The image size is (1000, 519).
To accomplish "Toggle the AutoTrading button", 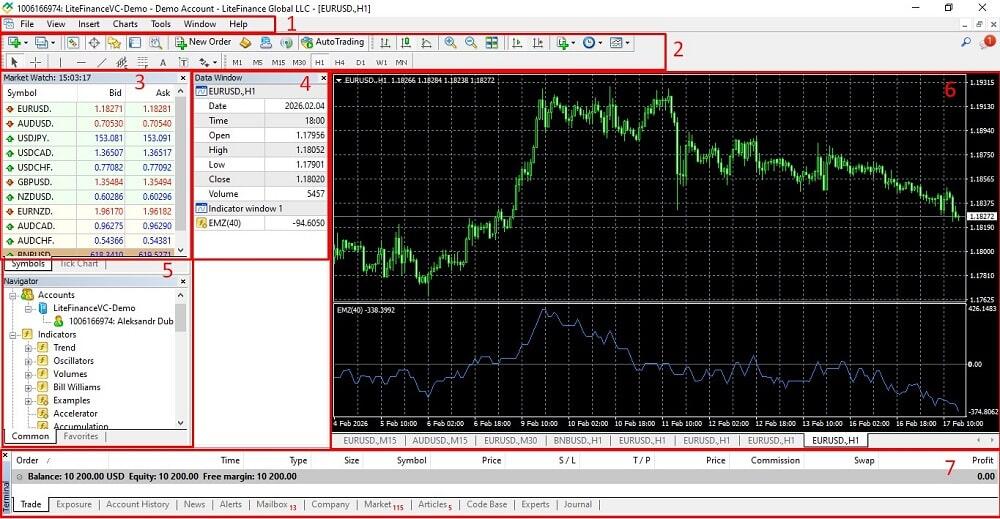I will coord(333,42).
